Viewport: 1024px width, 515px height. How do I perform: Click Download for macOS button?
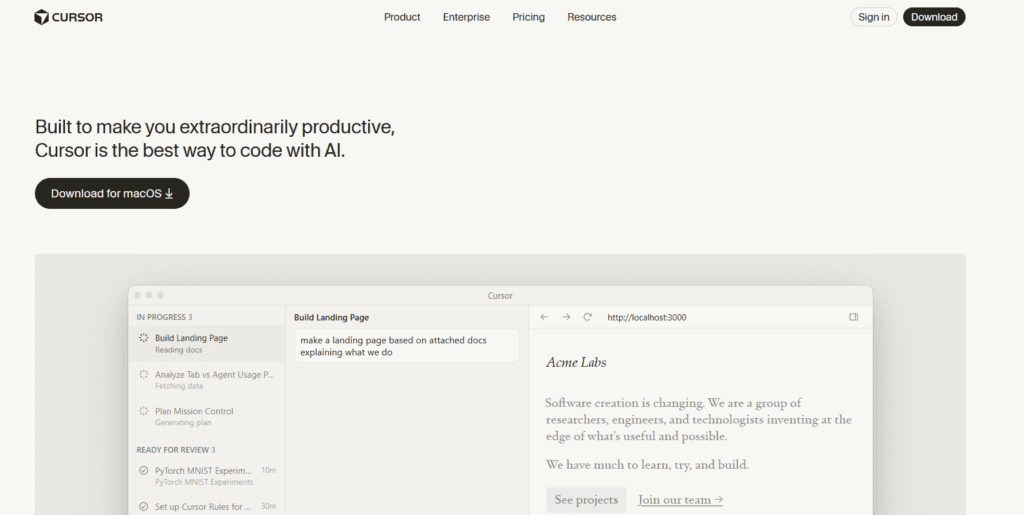pyautogui.click(x=112, y=193)
